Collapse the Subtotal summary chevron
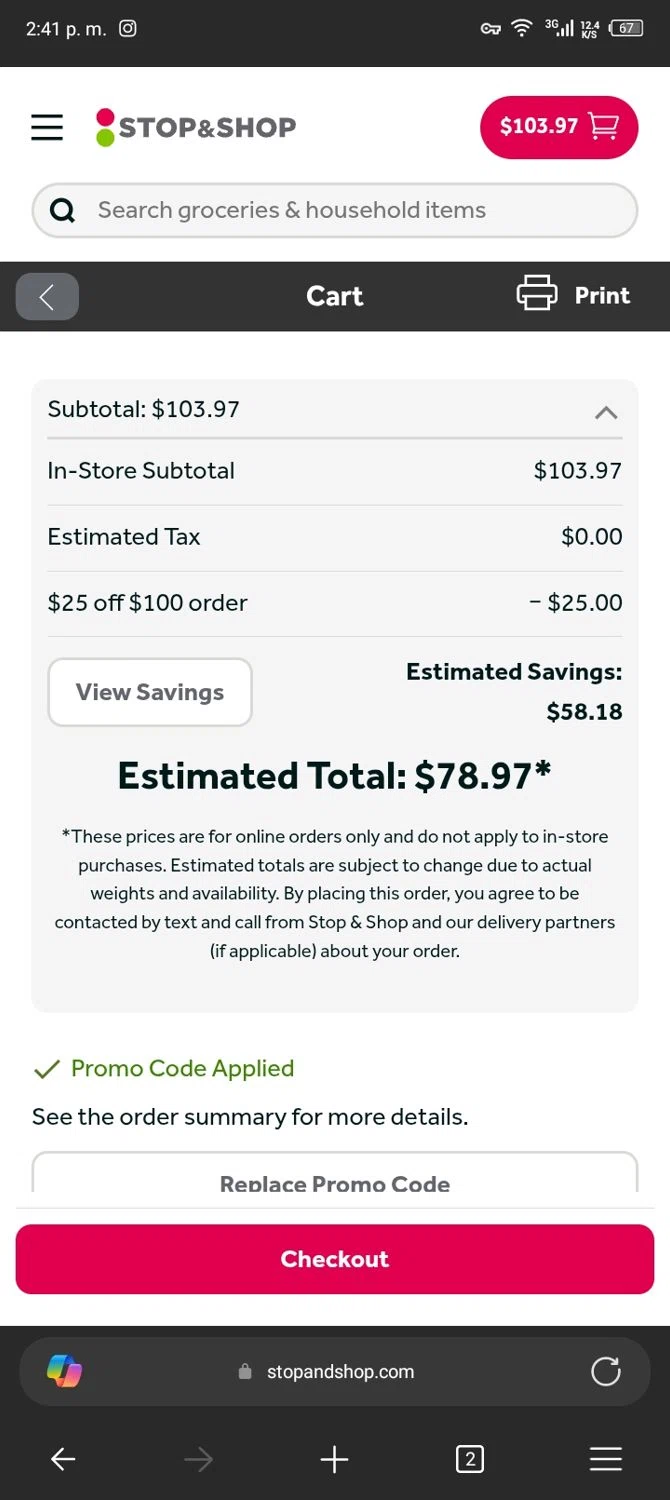Image resolution: width=670 pixels, height=1500 pixels. (606, 412)
